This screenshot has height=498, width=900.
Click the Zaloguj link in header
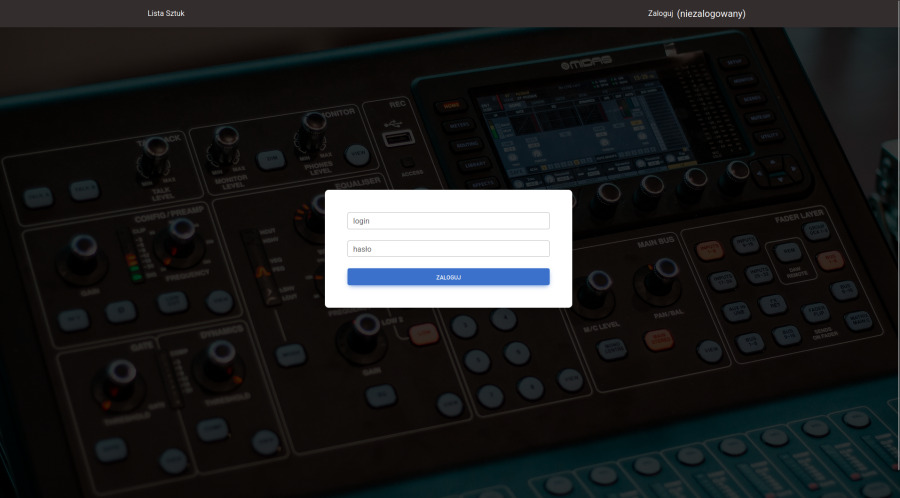click(x=660, y=13)
